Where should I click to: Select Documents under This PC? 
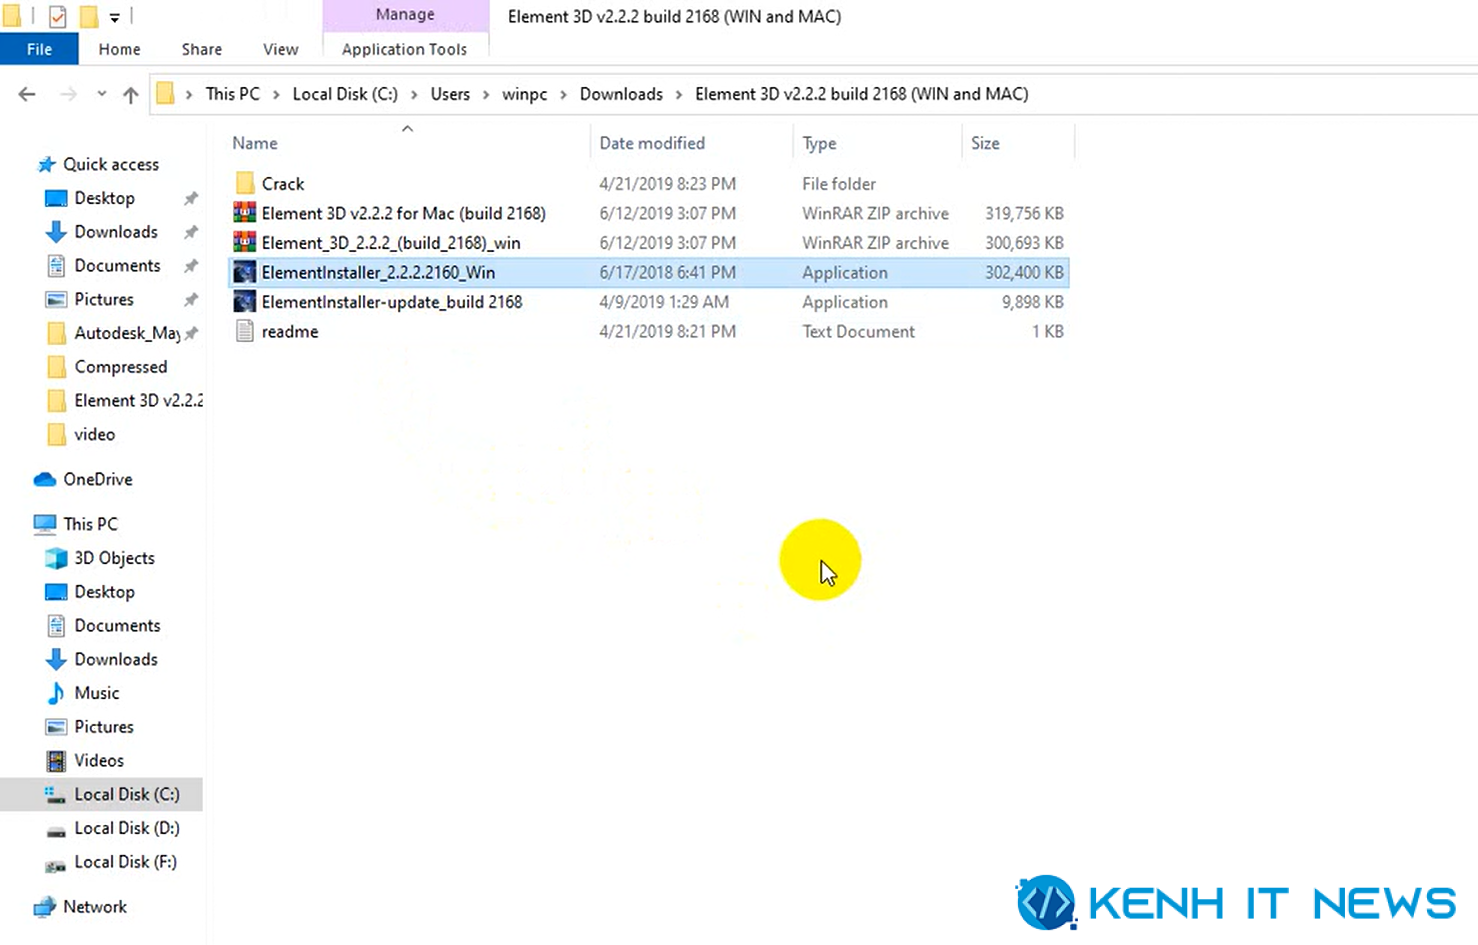point(117,626)
